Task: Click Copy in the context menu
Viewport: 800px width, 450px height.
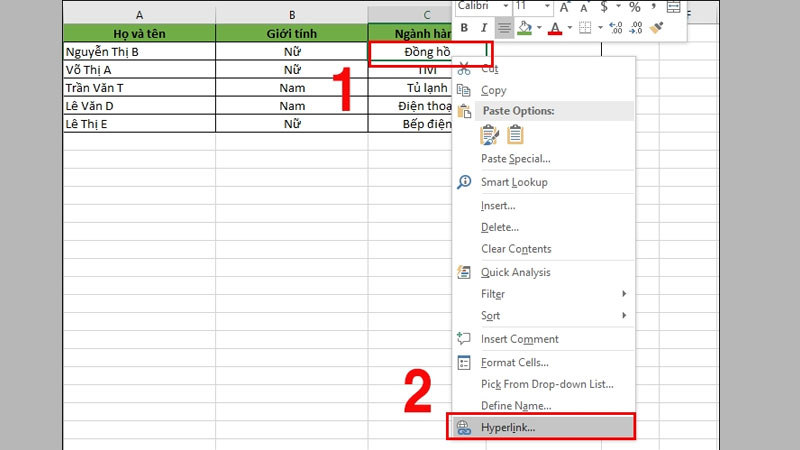Action: 494,90
